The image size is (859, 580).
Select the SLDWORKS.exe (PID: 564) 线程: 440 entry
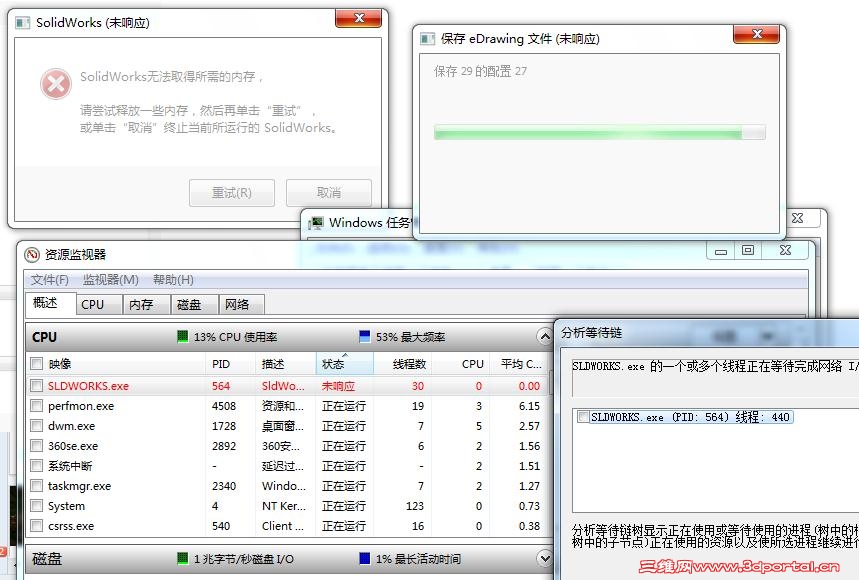click(691, 417)
